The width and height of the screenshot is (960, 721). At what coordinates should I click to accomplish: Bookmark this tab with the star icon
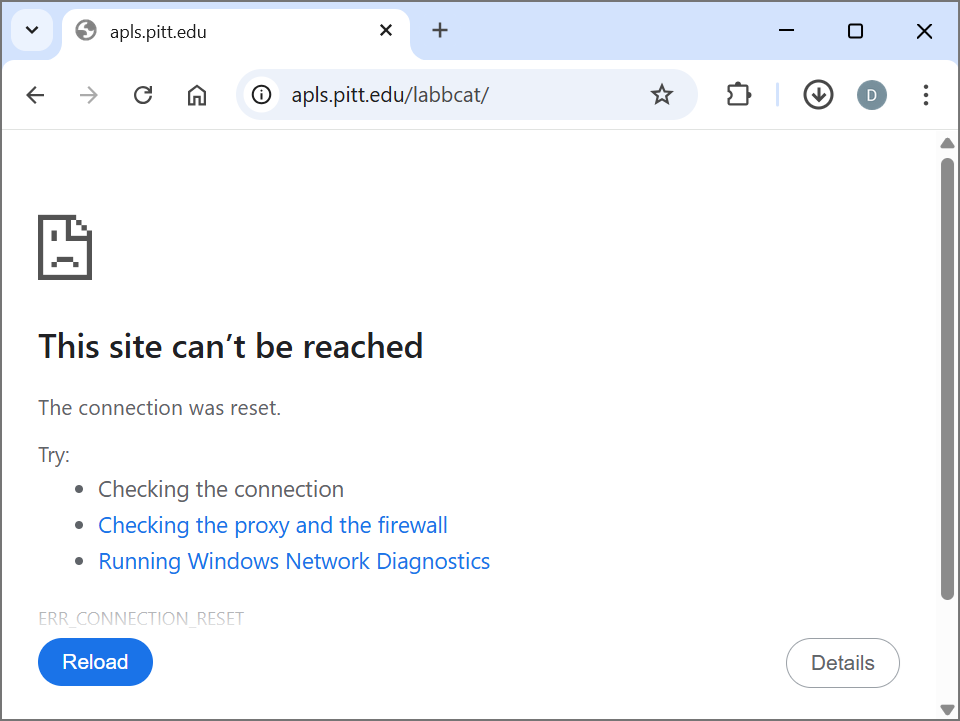coord(661,95)
